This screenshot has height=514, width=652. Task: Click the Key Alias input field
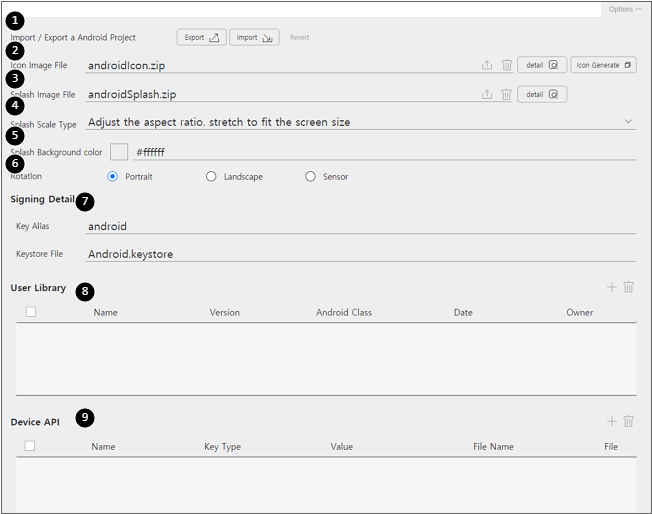tap(360, 226)
